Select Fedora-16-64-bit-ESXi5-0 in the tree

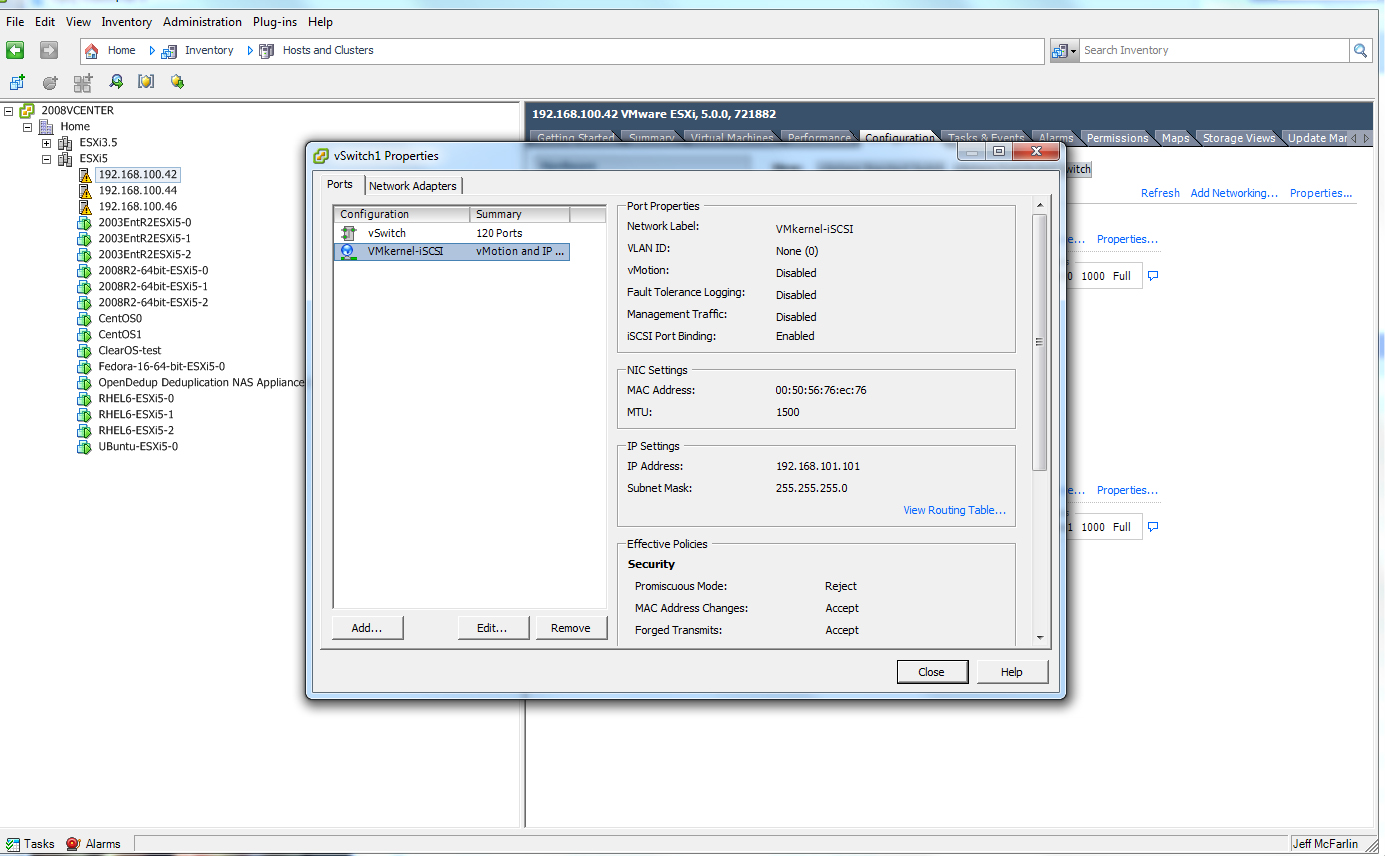pyautogui.click(x=161, y=366)
